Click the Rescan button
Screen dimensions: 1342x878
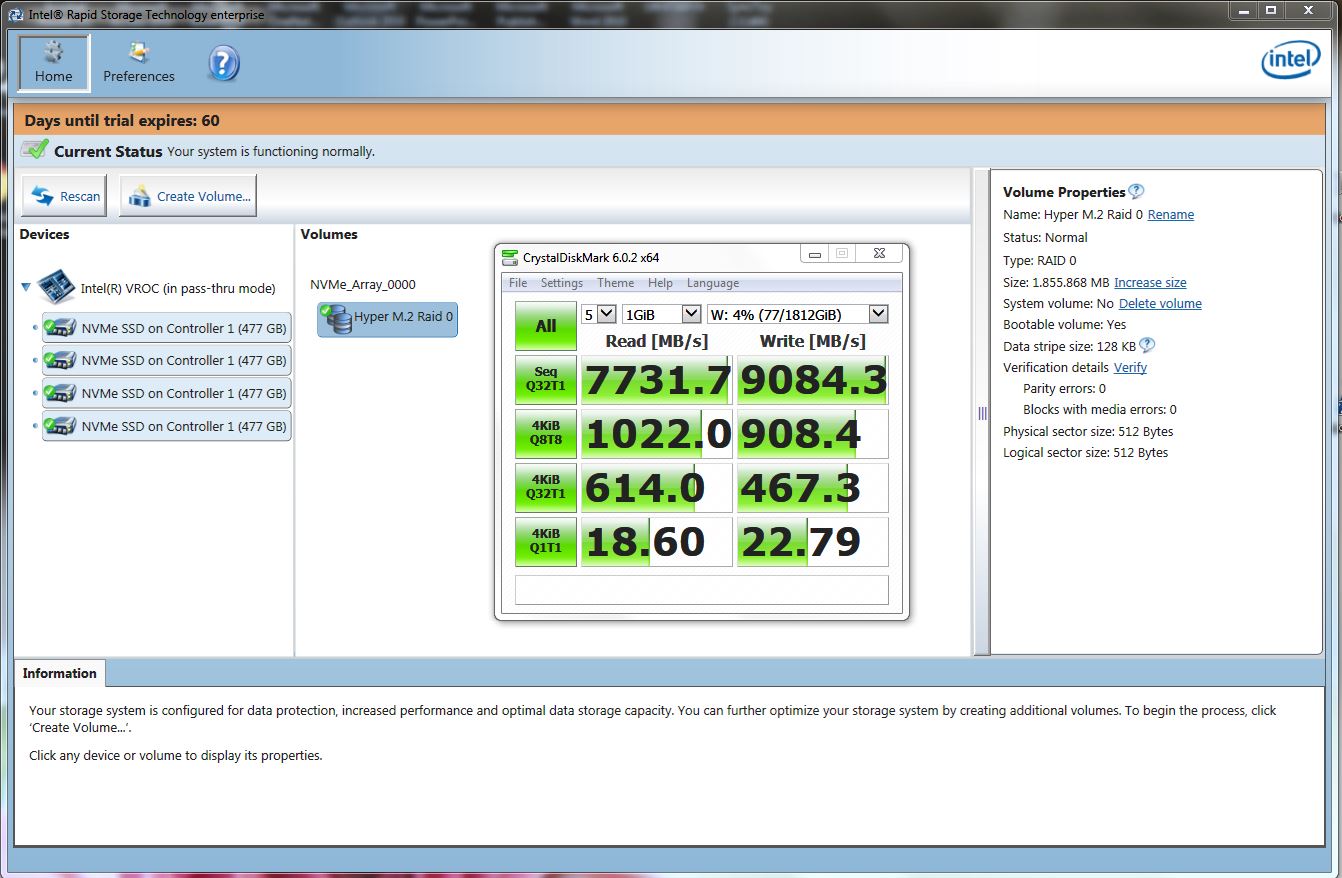point(64,196)
